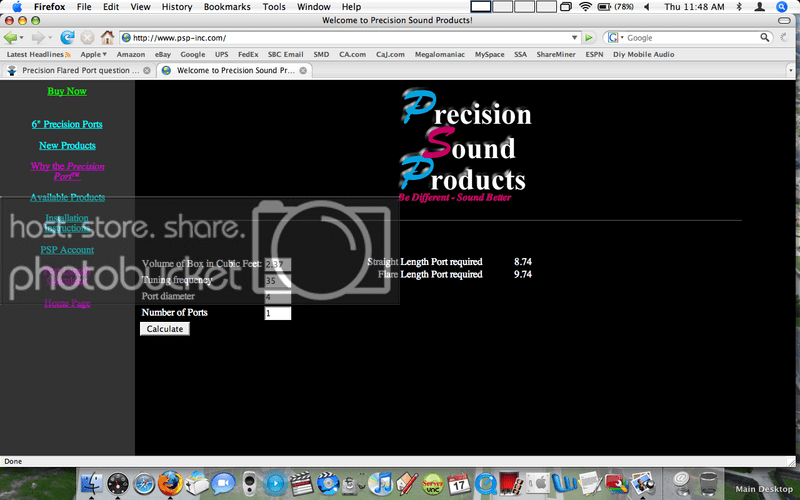
Task: Open iDVD disc icon in the dock
Action: click(328, 483)
